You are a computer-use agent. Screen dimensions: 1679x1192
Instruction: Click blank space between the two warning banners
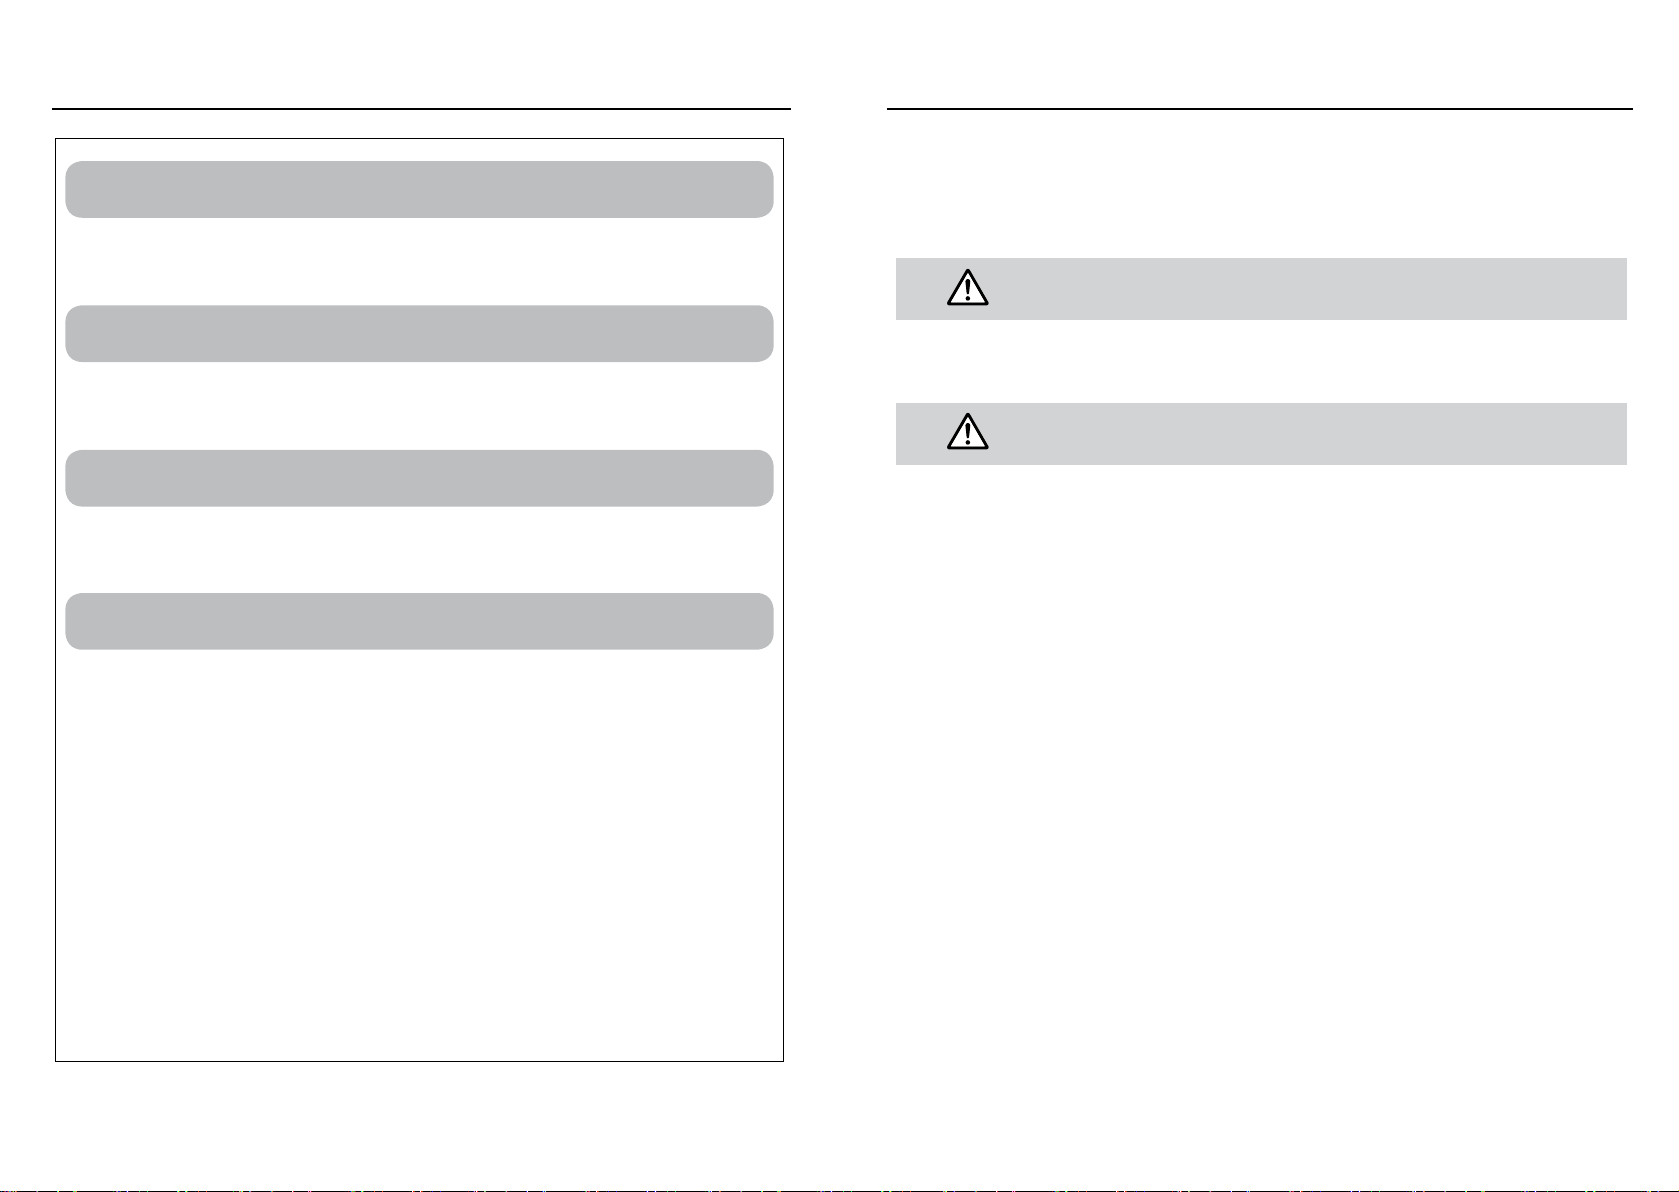click(1261, 361)
